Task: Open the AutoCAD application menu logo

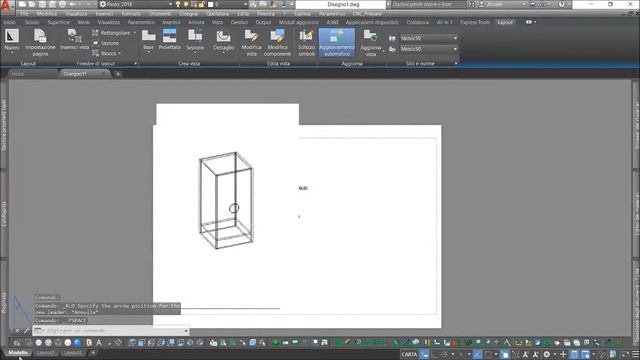Action: [x=6, y=5]
